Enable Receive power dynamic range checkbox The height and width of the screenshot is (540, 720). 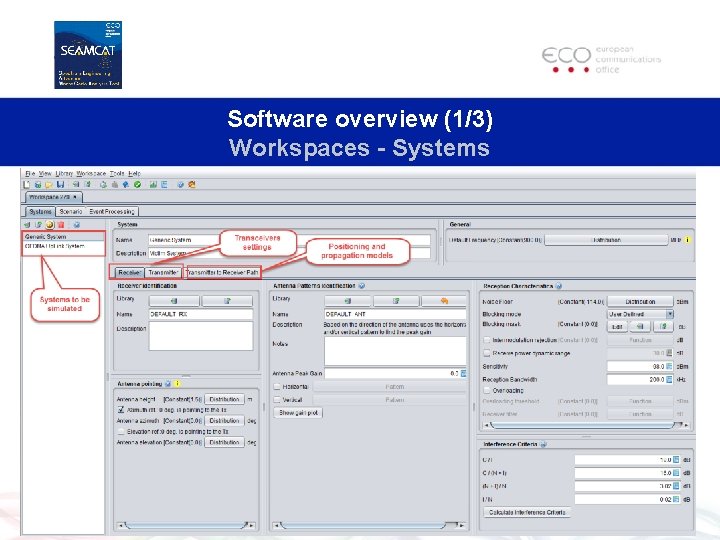click(487, 353)
